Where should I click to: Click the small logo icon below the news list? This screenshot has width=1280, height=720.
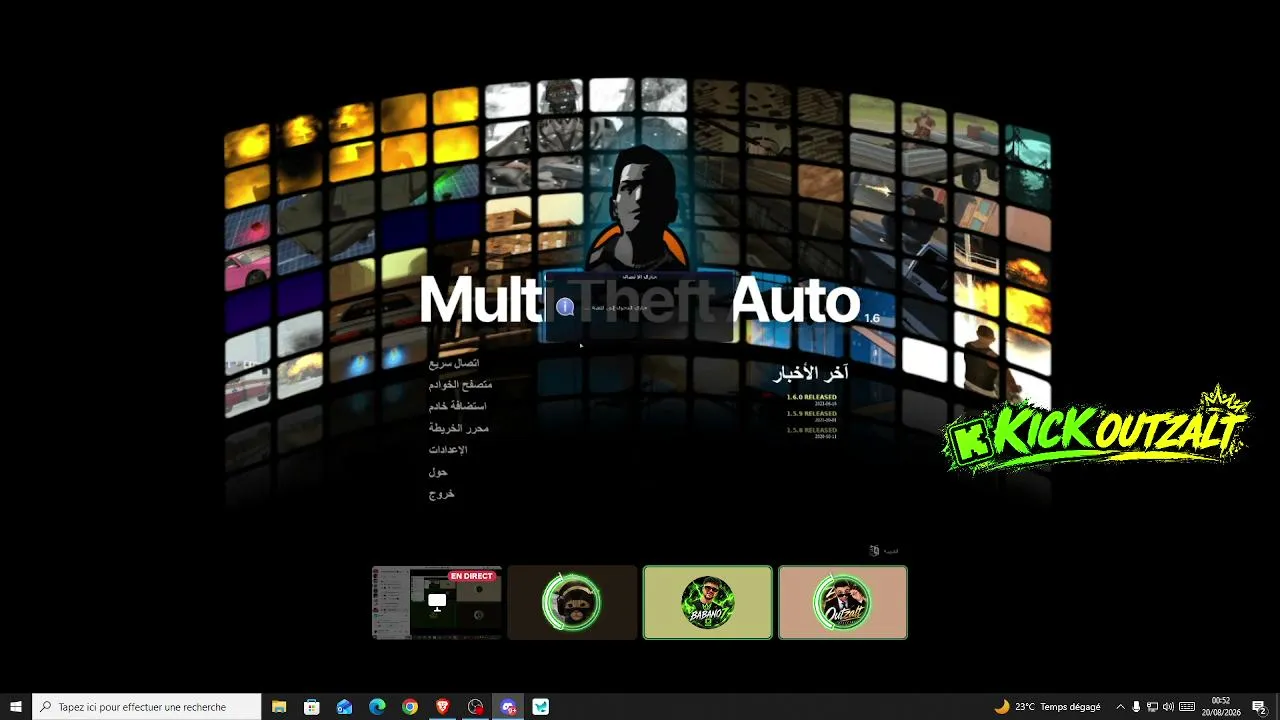tap(874, 551)
